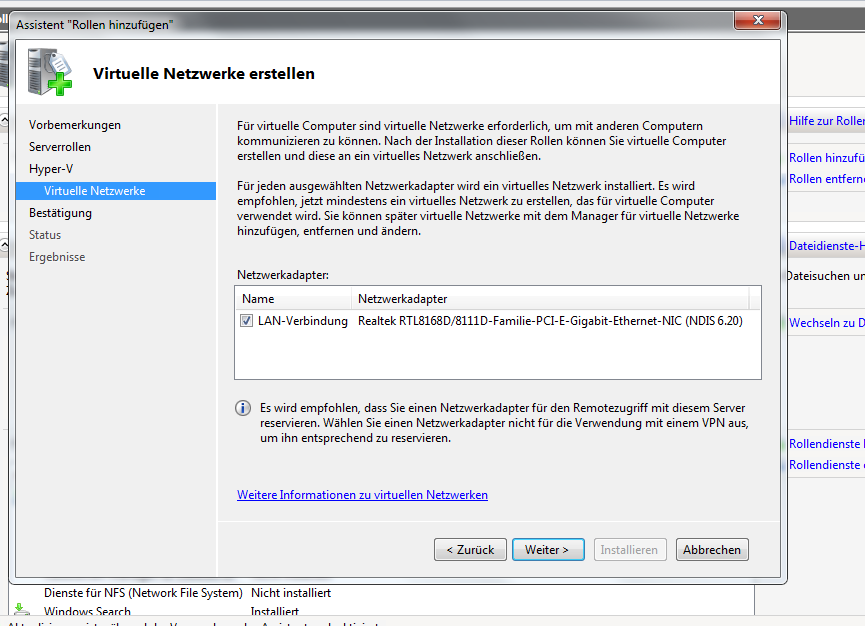Uncheck the LAN-Verbindung network adapter checkbox
The width and height of the screenshot is (865, 626).
tap(246, 321)
